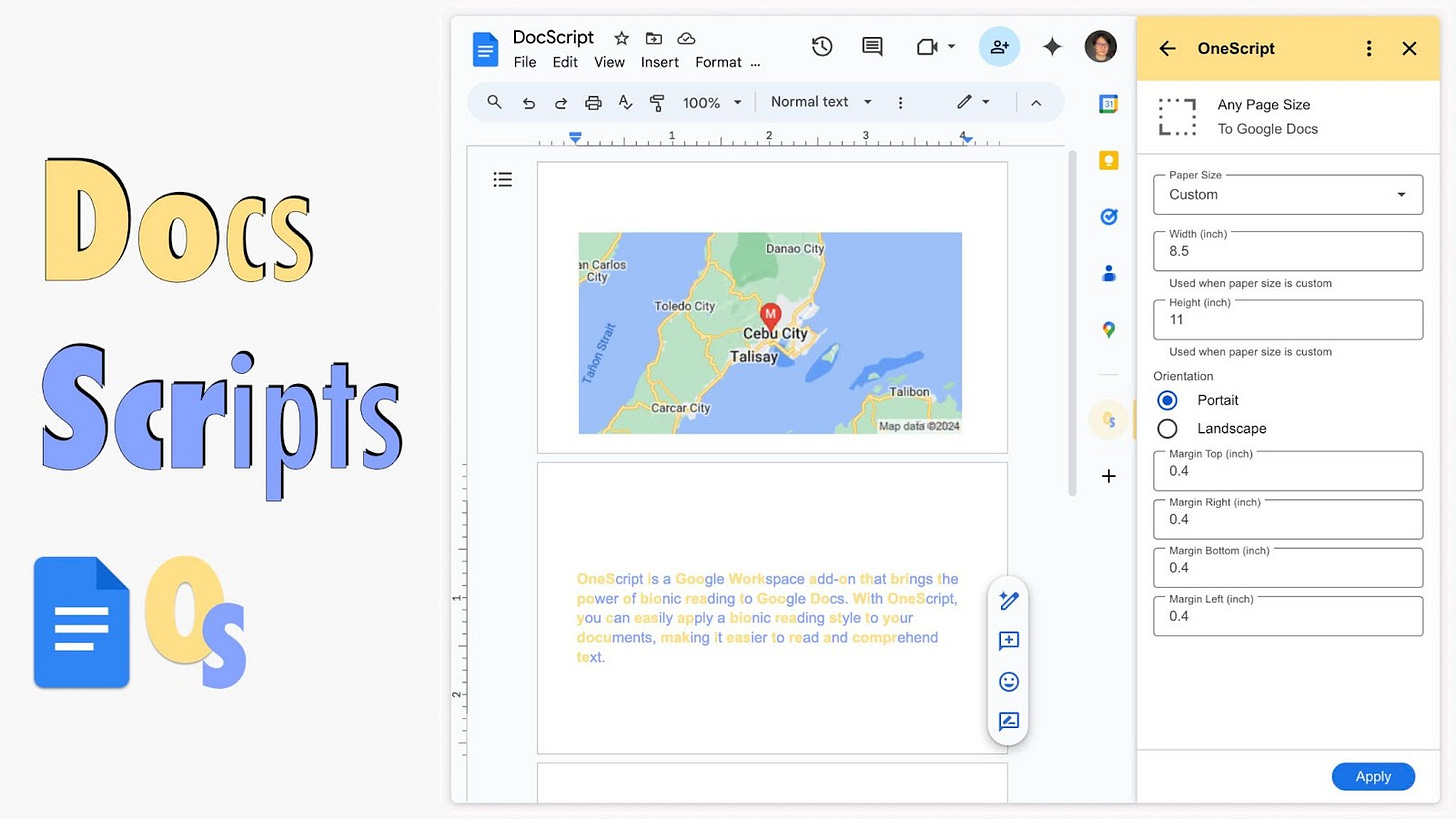Image resolution: width=1456 pixels, height=819 pixels.
Task: Click the Cebu City map image
Action: pos(770,333)
